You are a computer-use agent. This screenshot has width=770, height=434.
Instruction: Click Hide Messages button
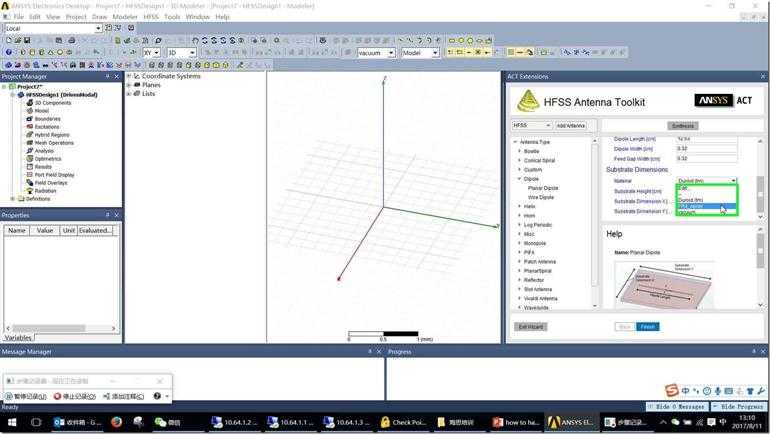[679, 407]
